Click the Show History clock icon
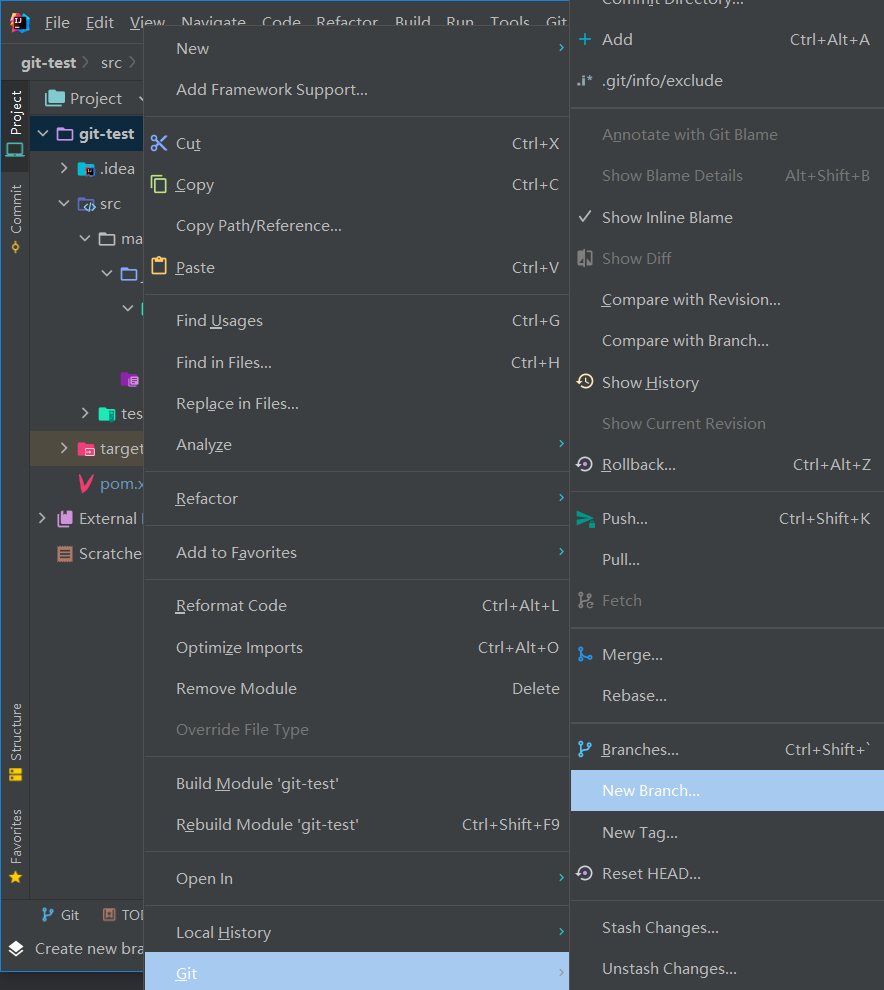884x990 pixels. tap(585, 382)
